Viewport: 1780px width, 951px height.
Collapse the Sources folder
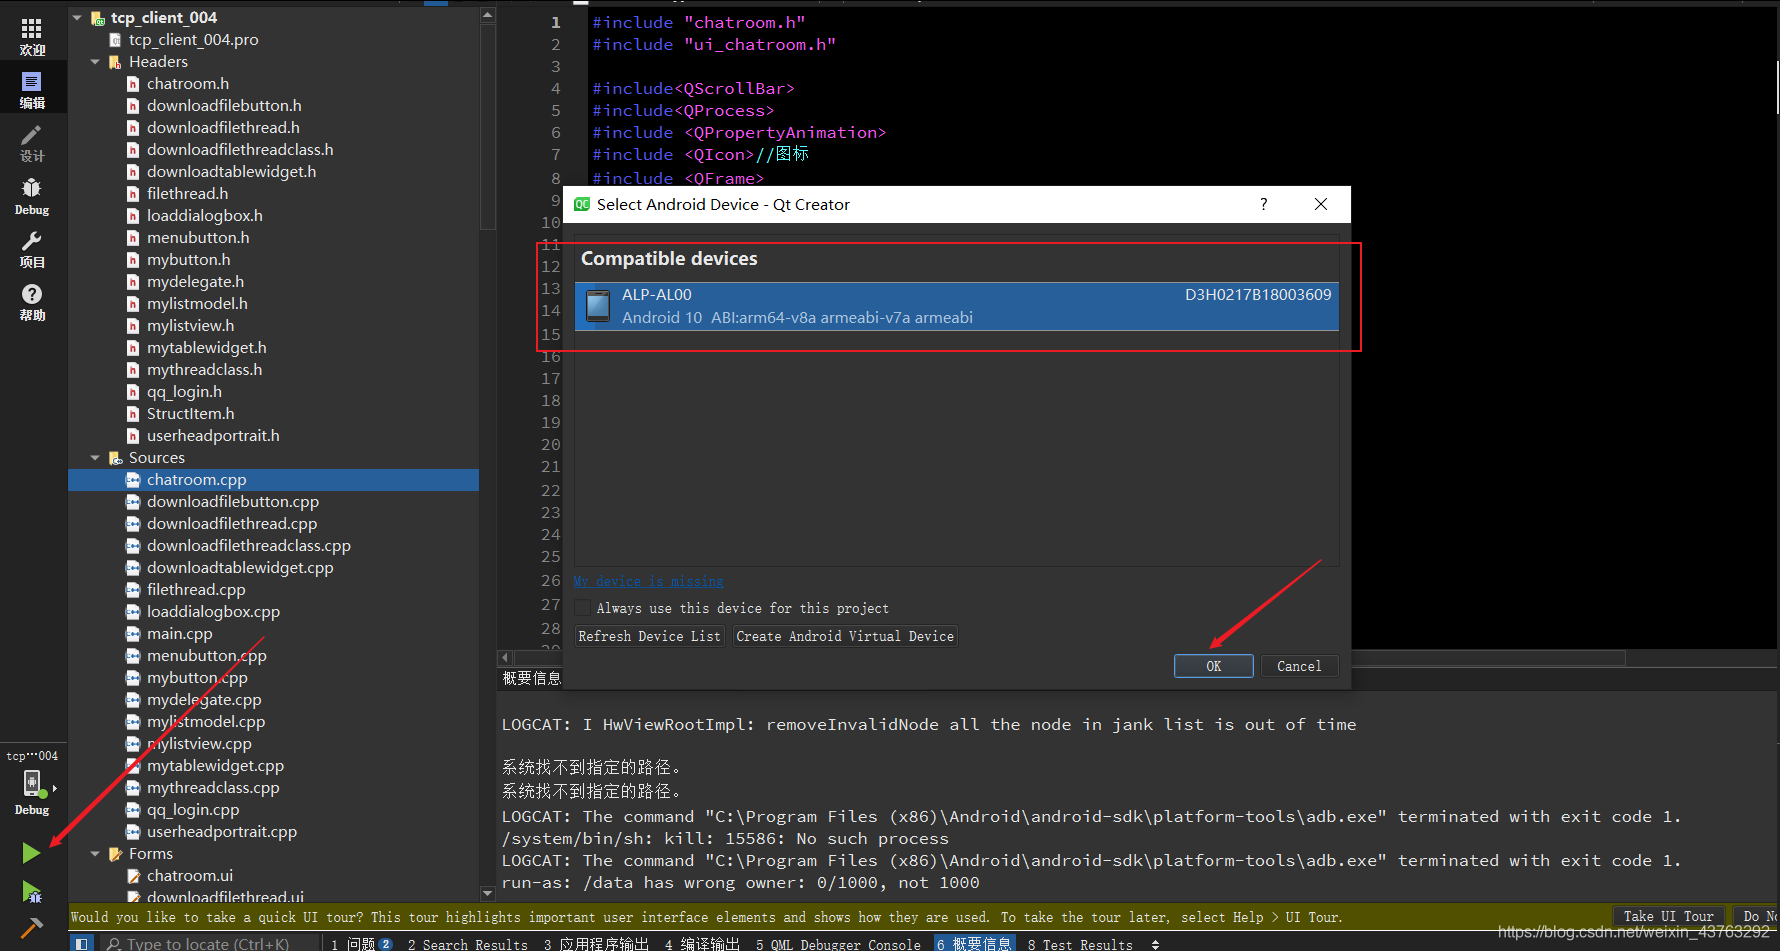(x=95, y=458)
